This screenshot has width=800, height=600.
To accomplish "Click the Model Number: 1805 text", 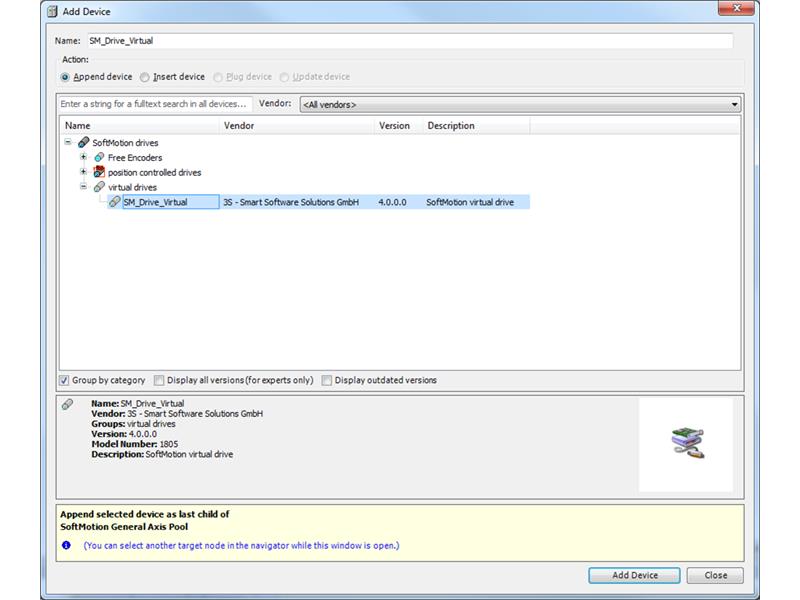I will pyautogui.click(x=135, y=444).
